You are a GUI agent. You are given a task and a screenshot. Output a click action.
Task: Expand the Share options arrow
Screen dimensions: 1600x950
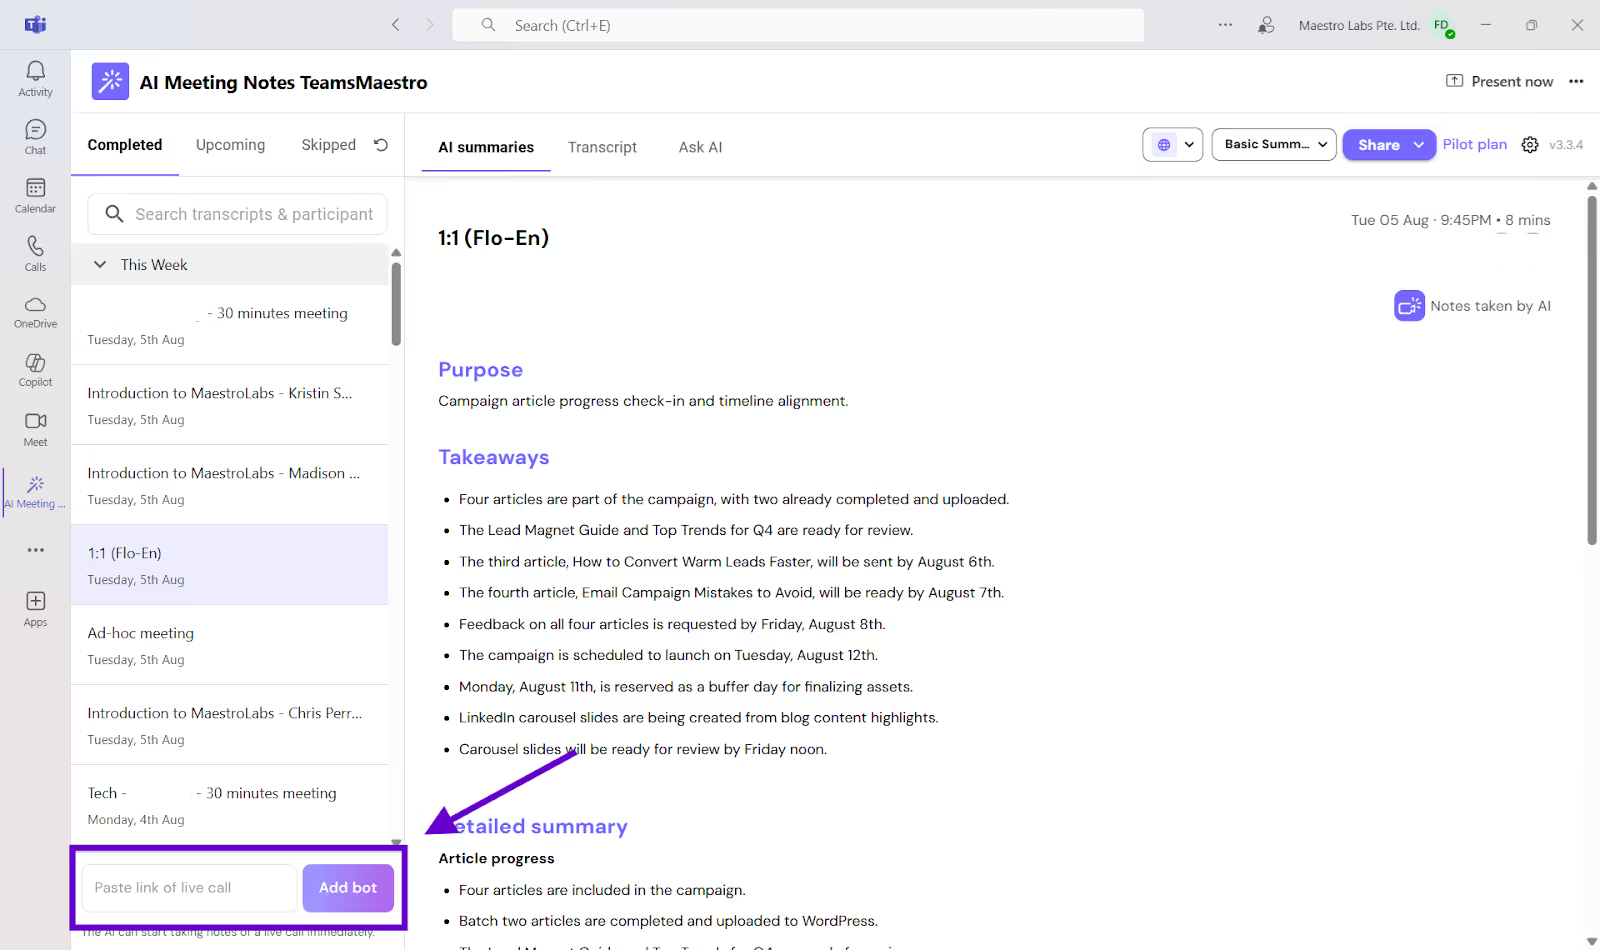(1419, 145)
